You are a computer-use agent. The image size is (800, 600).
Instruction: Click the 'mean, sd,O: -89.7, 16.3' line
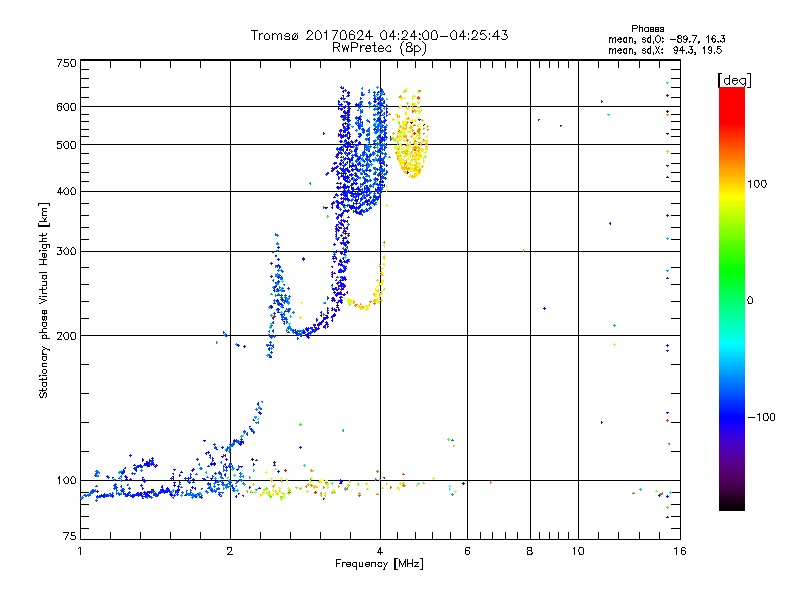tap(666, 39)
